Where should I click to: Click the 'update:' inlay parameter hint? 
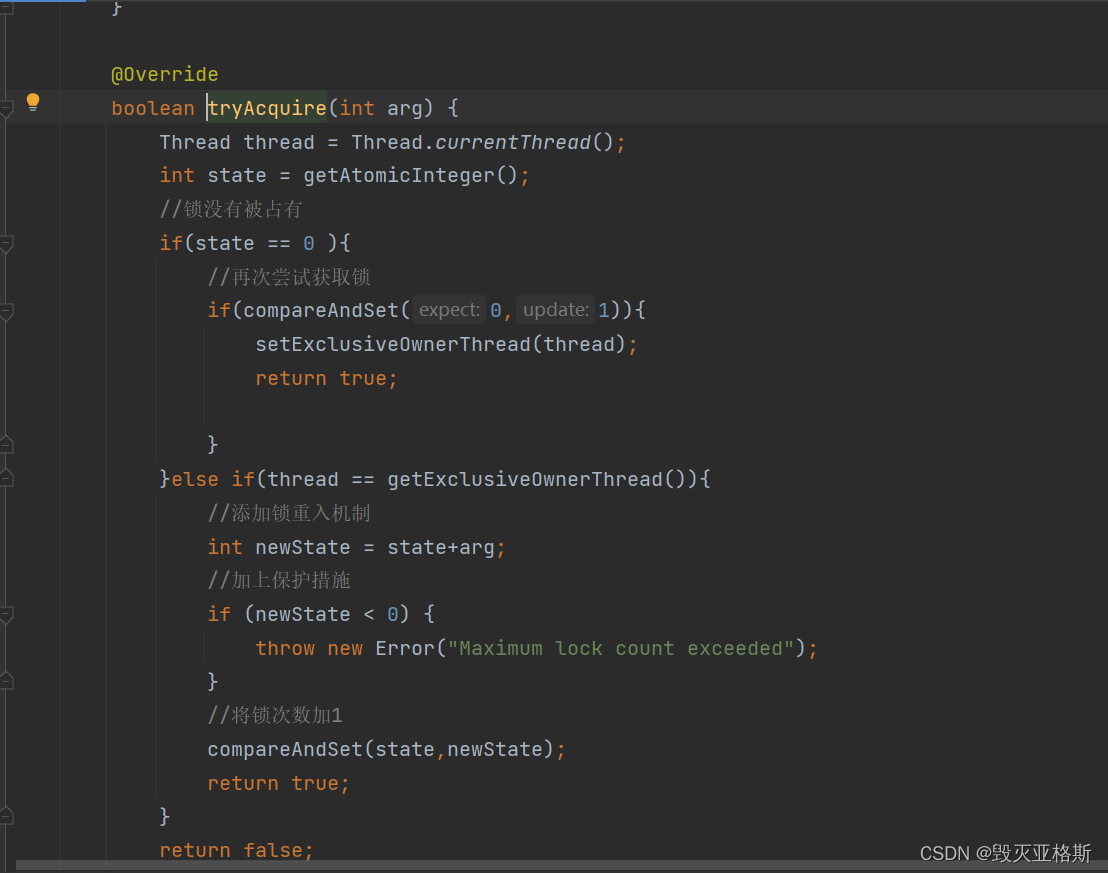point(555,310)
